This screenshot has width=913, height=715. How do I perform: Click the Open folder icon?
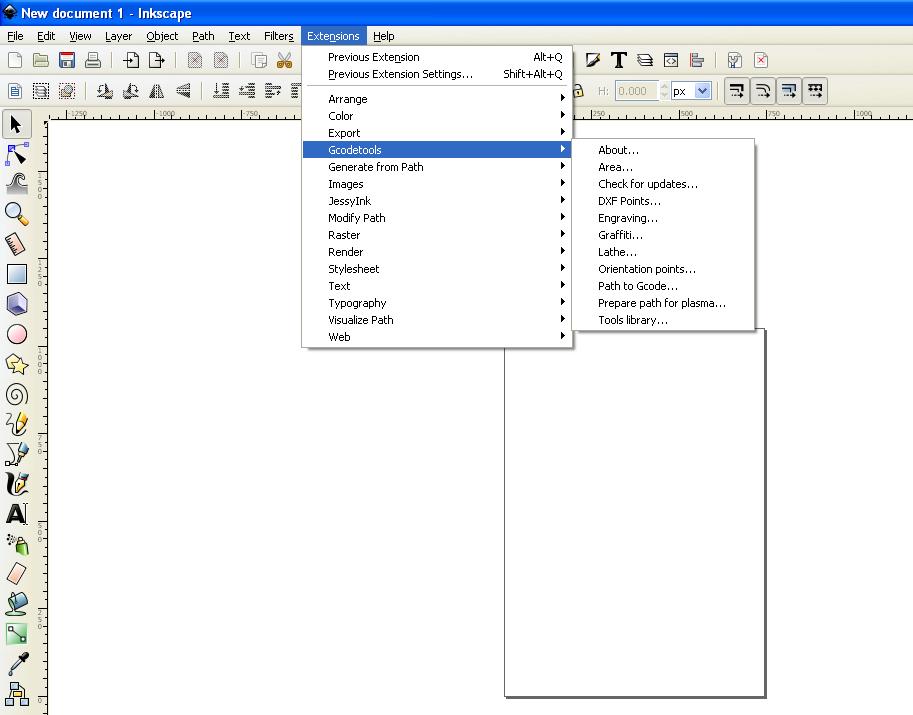pyautogui.click(x=41, y=60)
